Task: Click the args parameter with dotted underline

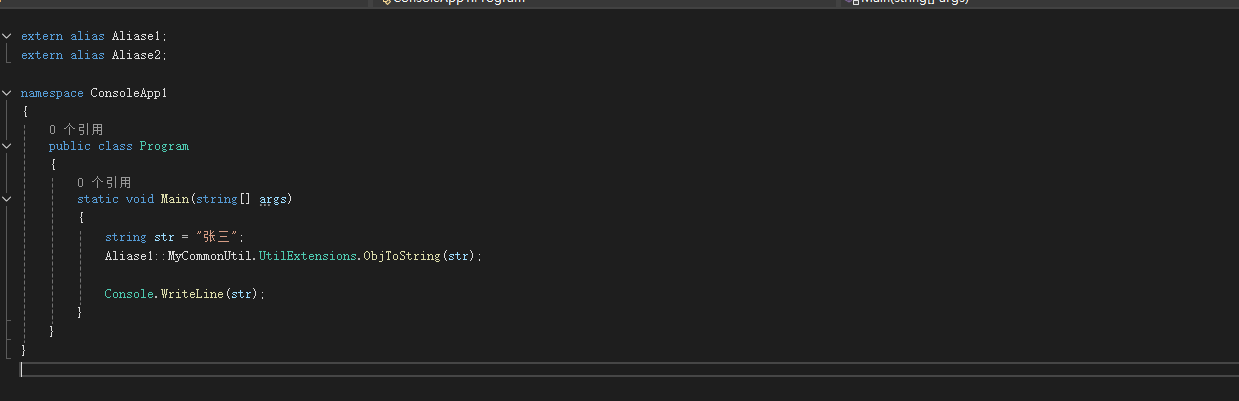Action: click(273, 199)
